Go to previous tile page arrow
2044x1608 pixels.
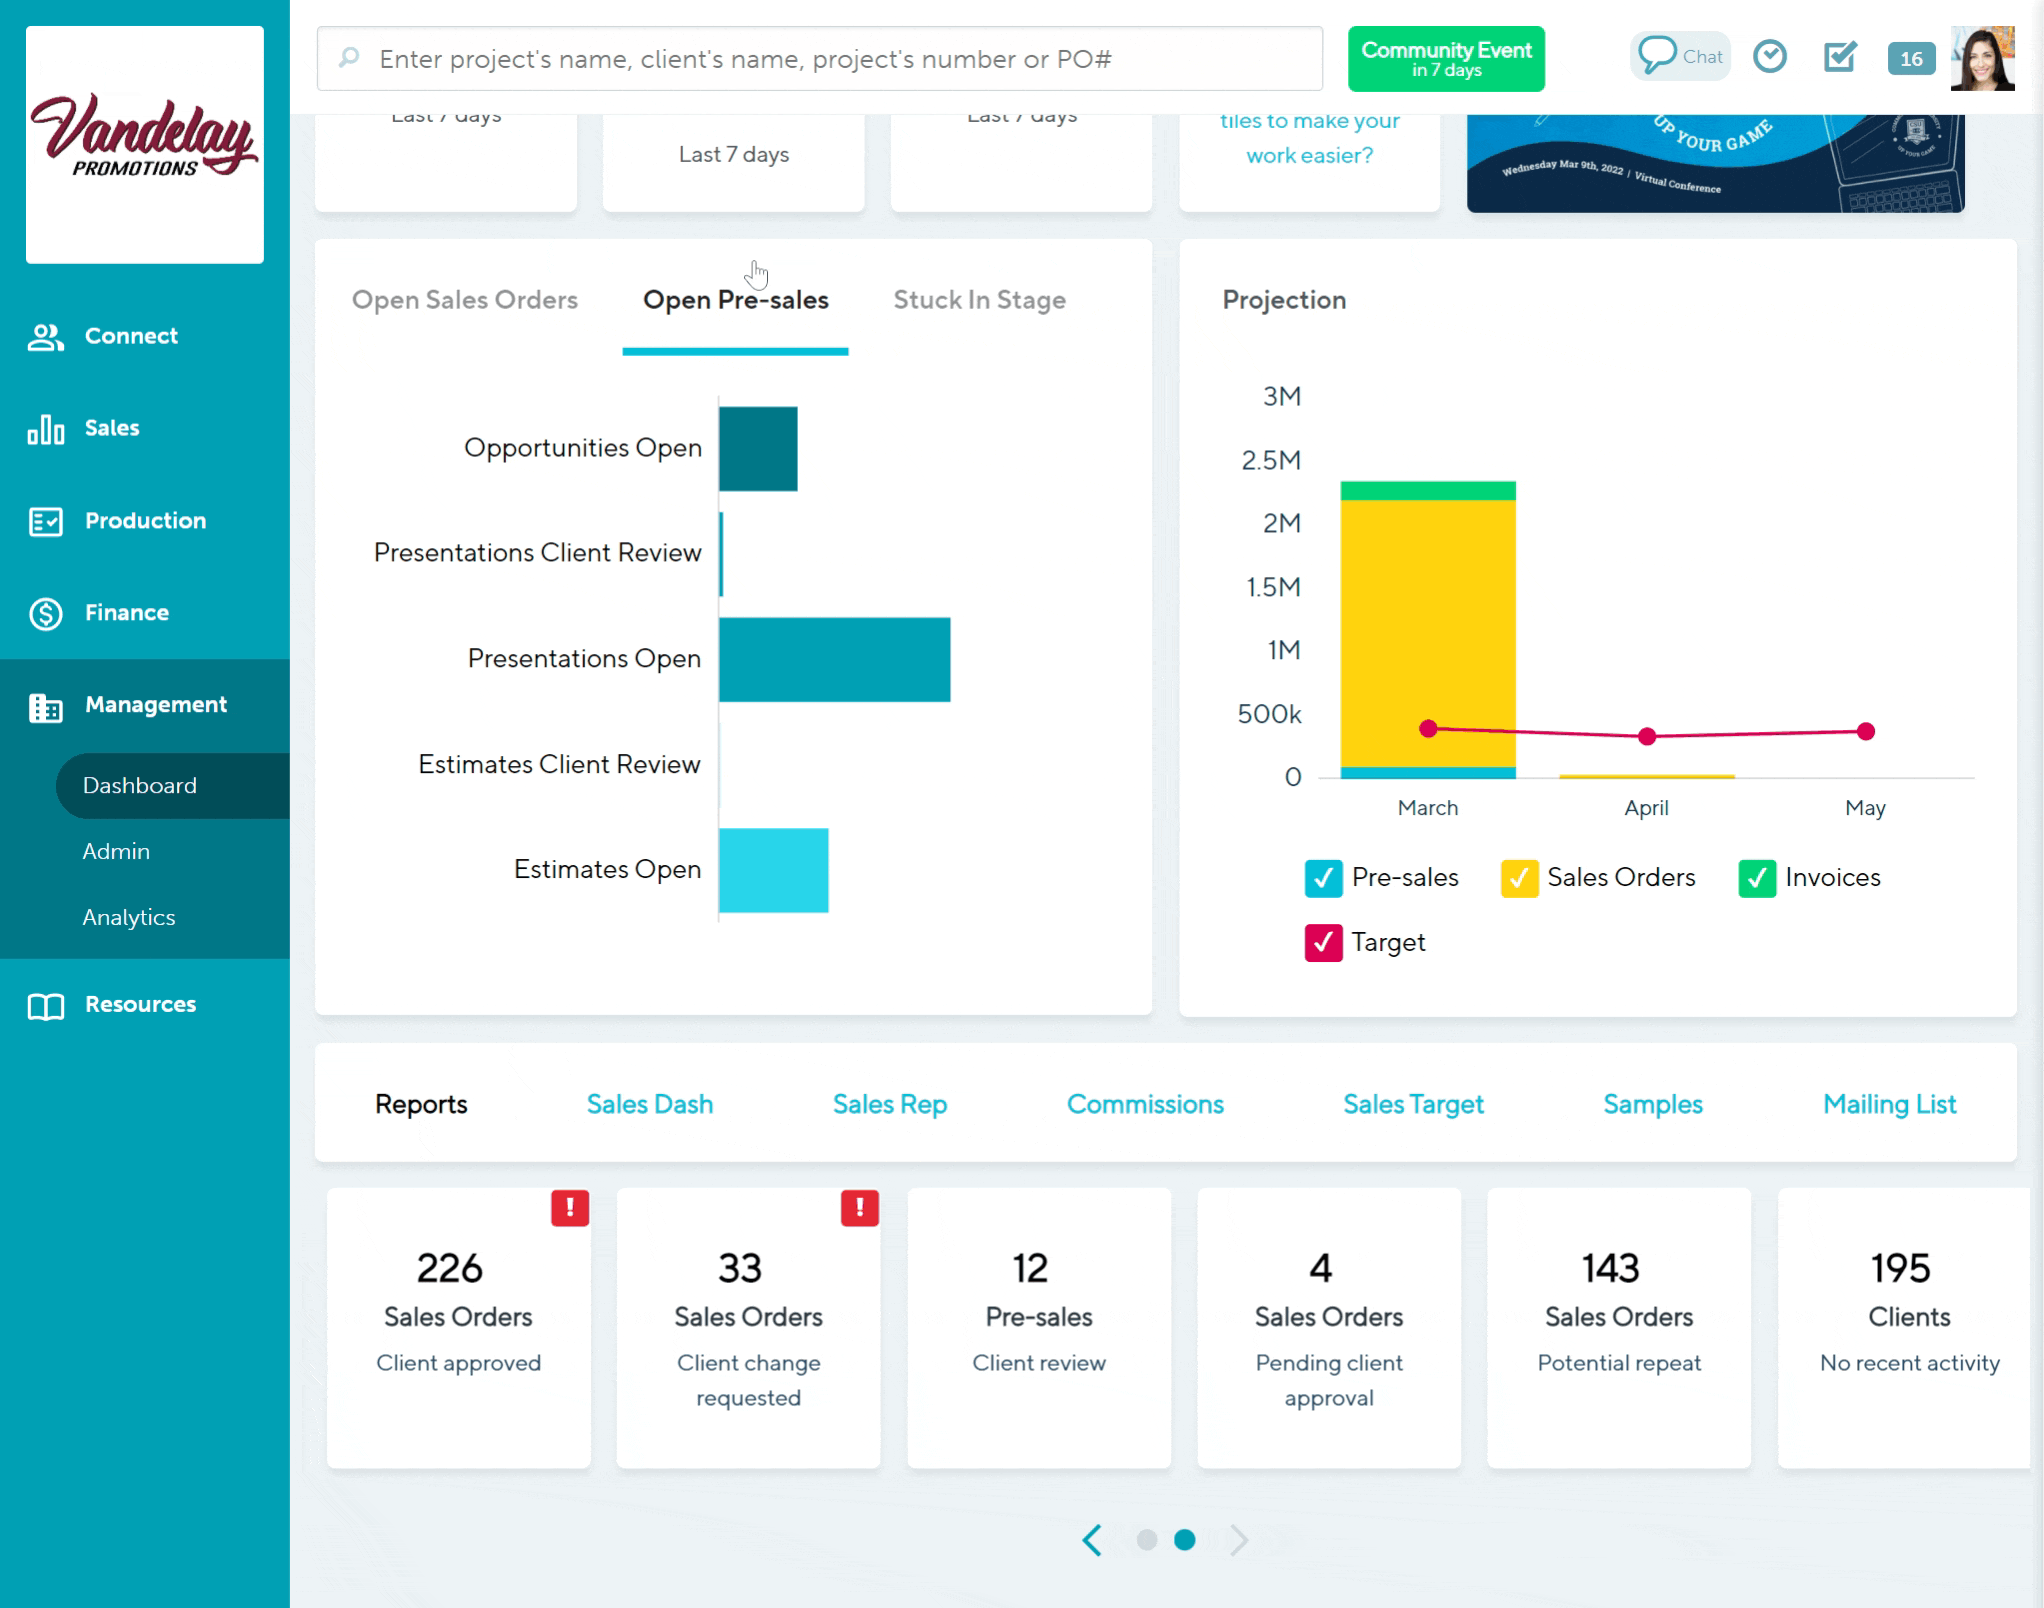(x=1092, y=1540)
